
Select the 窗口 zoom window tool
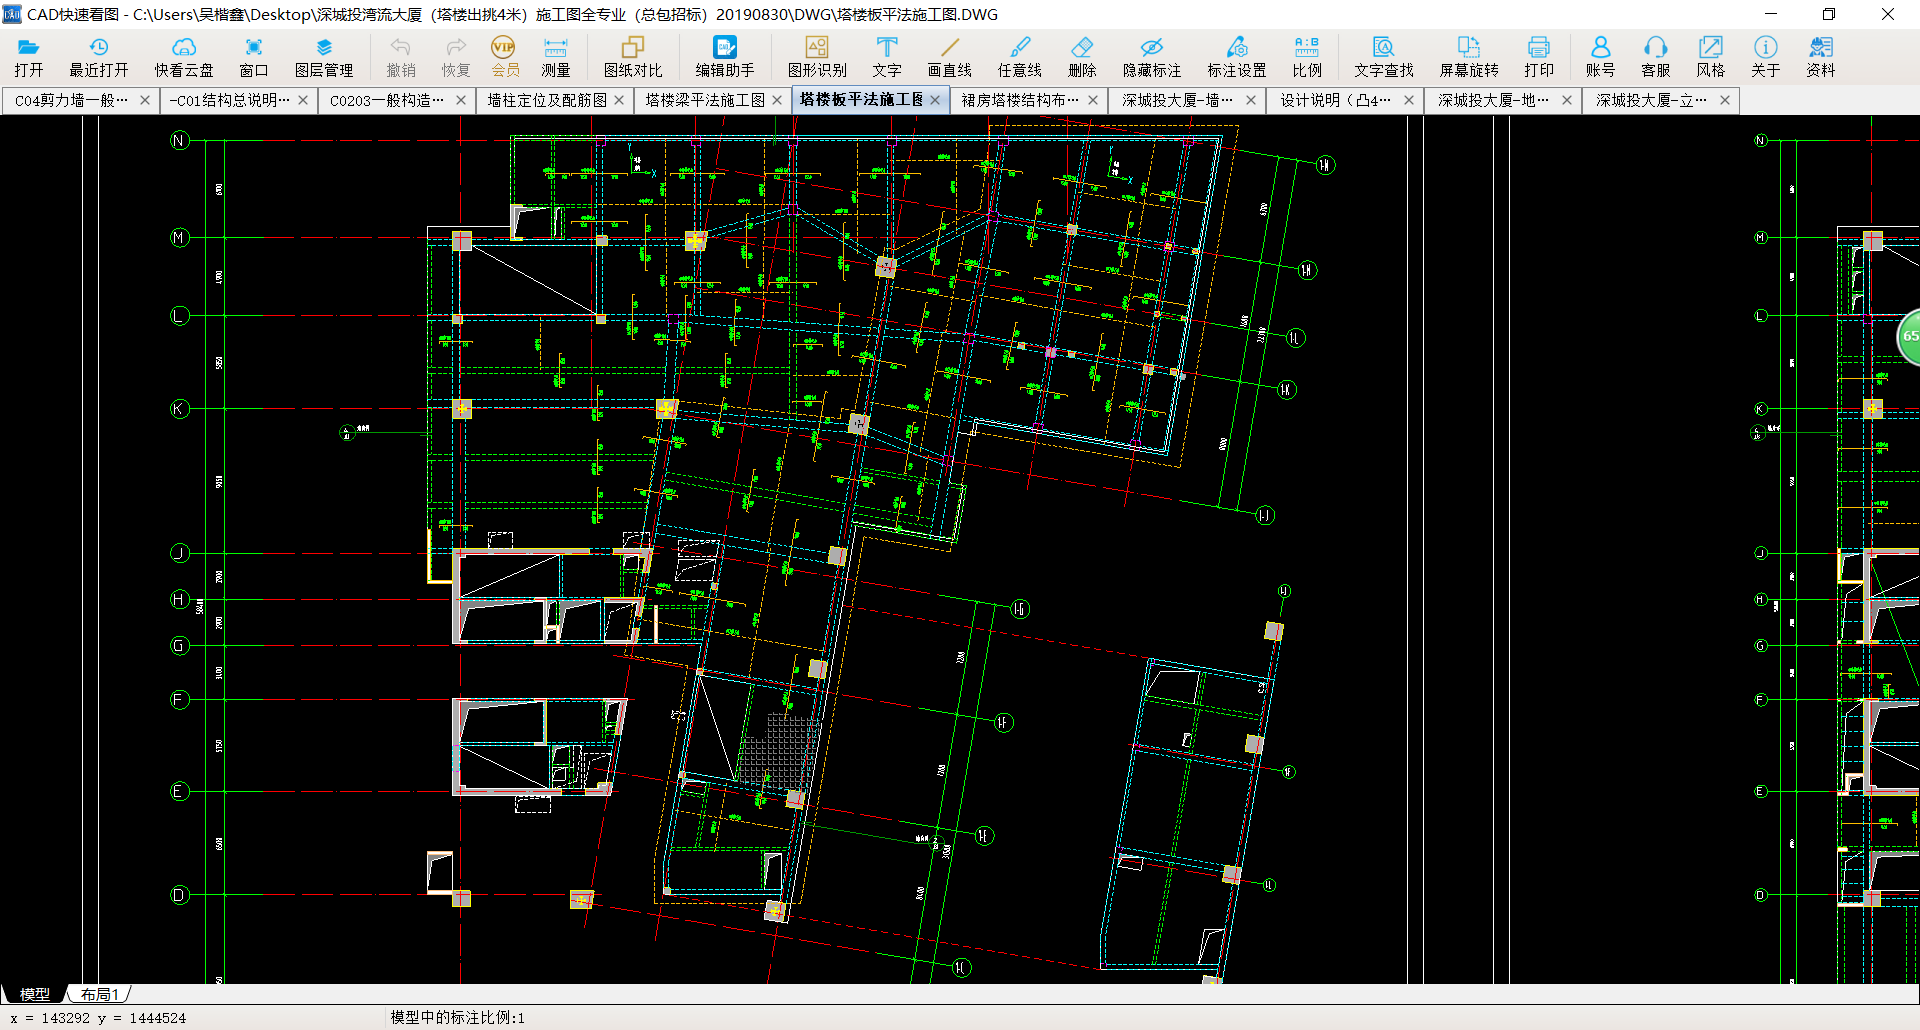[254, 57]
